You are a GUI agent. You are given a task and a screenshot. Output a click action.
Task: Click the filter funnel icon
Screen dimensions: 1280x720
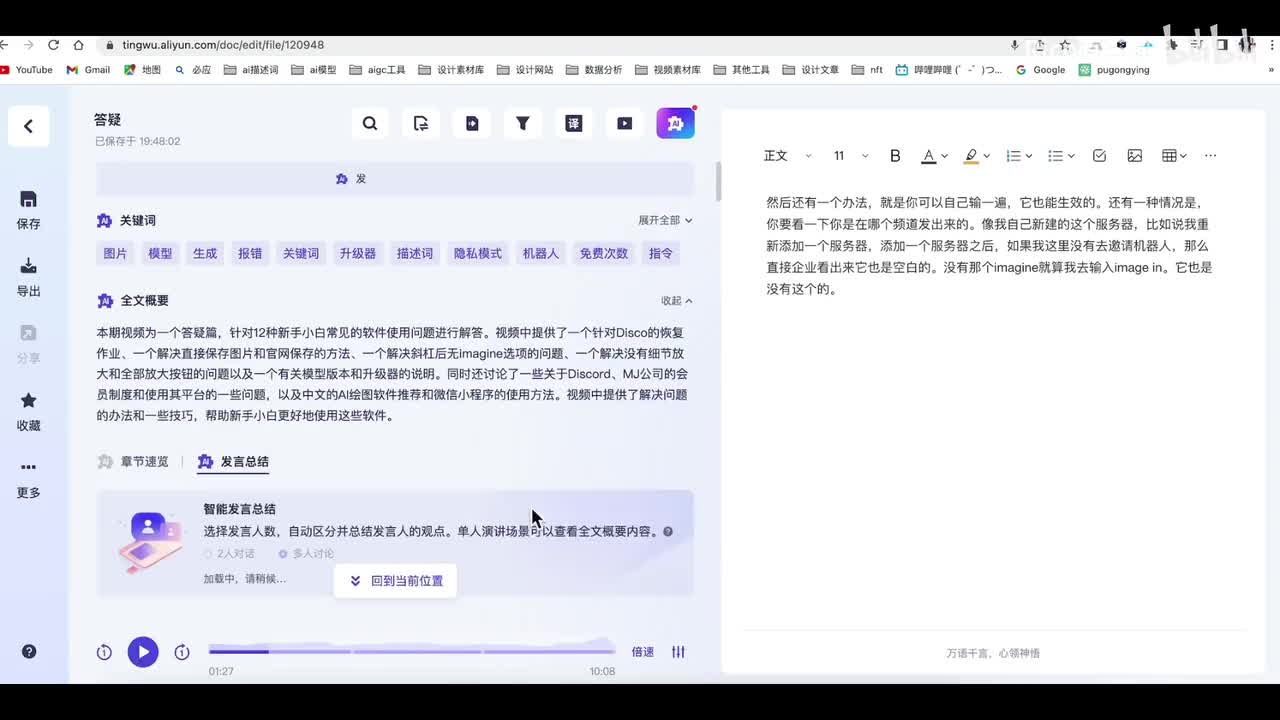pyautogui.click(x=522, y=123)
